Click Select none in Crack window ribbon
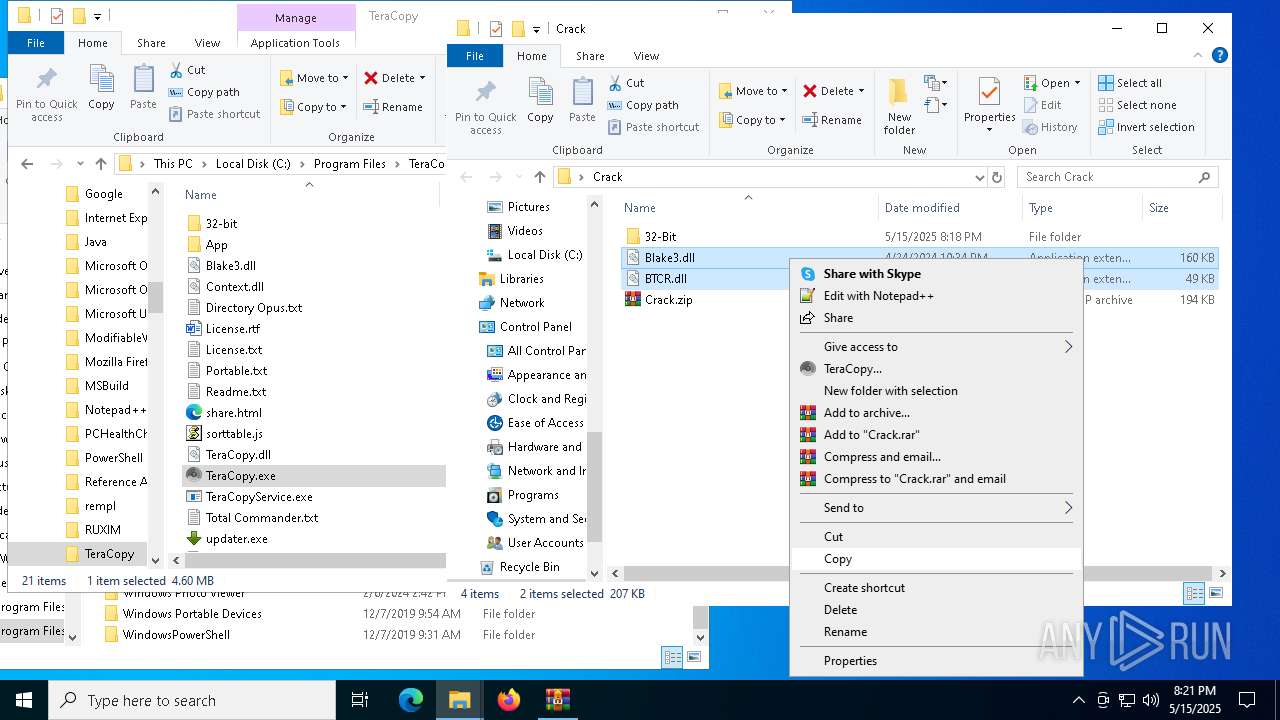1280x720 pixels. [x=1137, y=105]
